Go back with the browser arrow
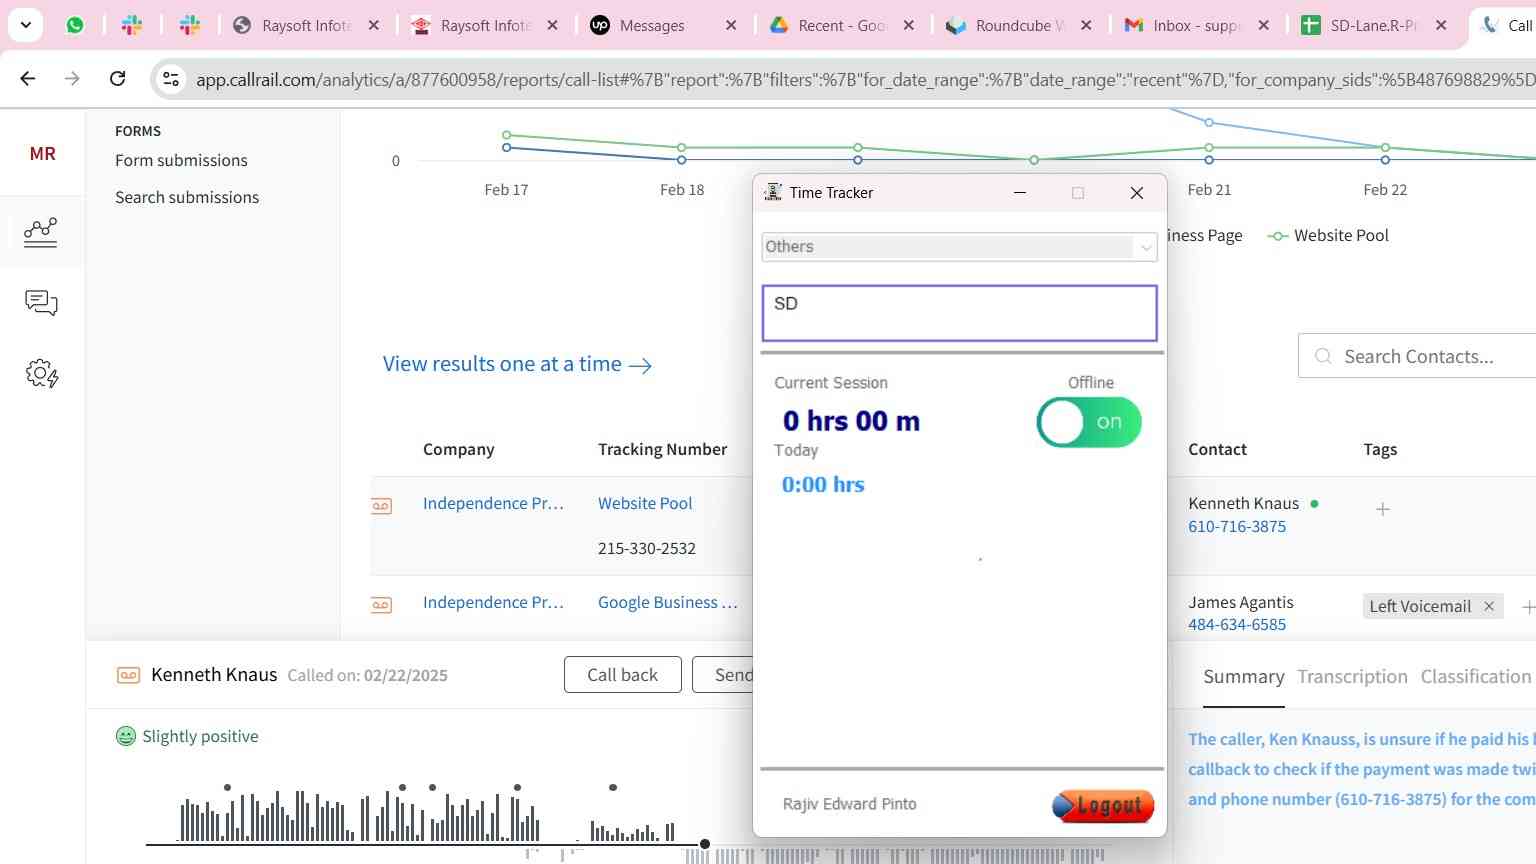 [x=28, y=78]
